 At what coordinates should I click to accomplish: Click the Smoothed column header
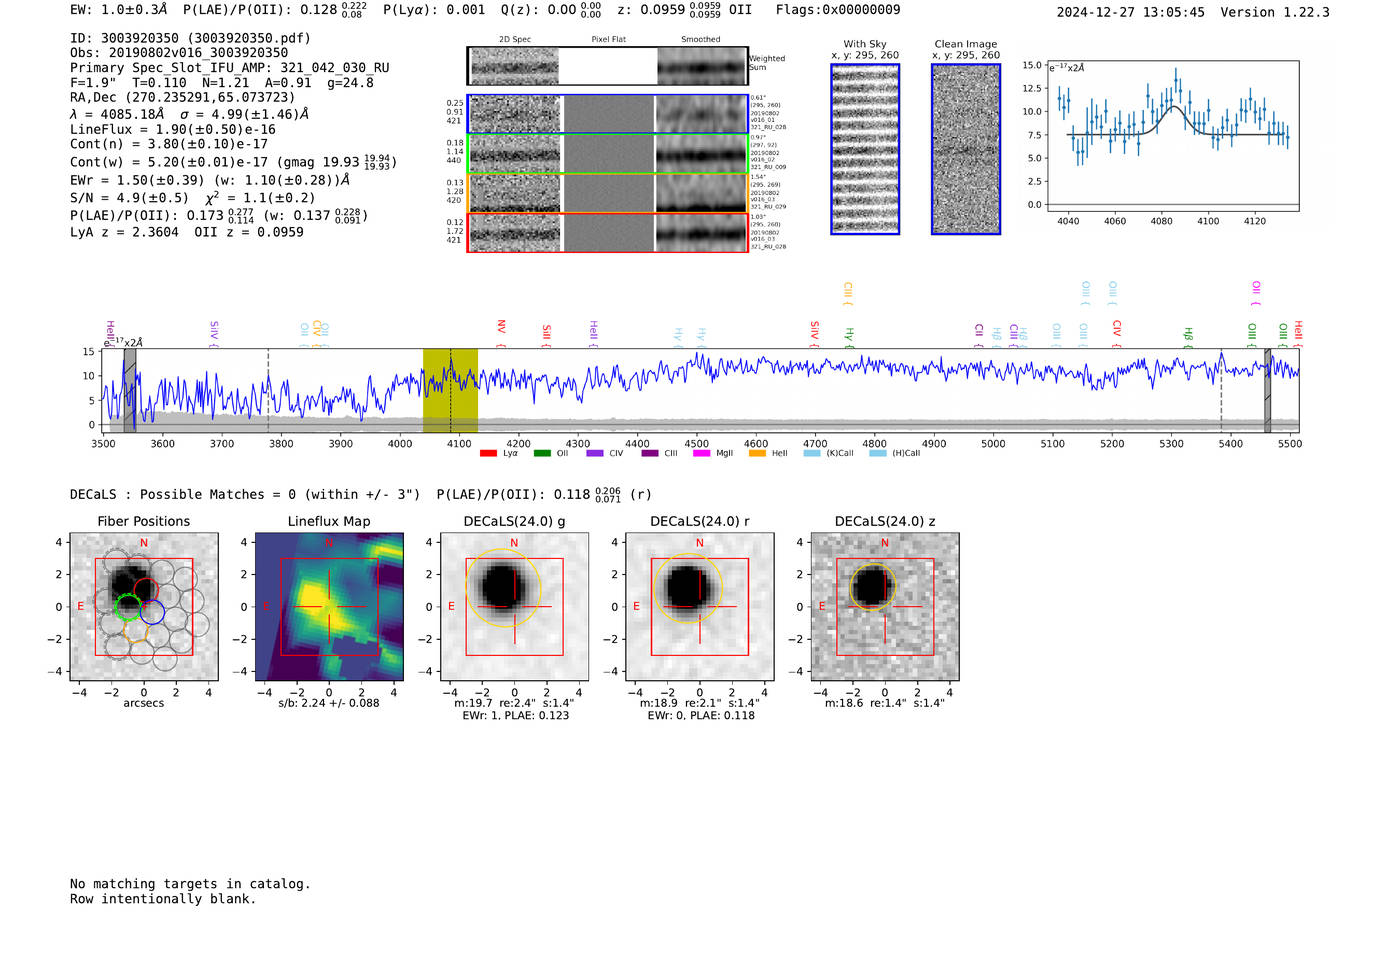click(x=701, y=40)
